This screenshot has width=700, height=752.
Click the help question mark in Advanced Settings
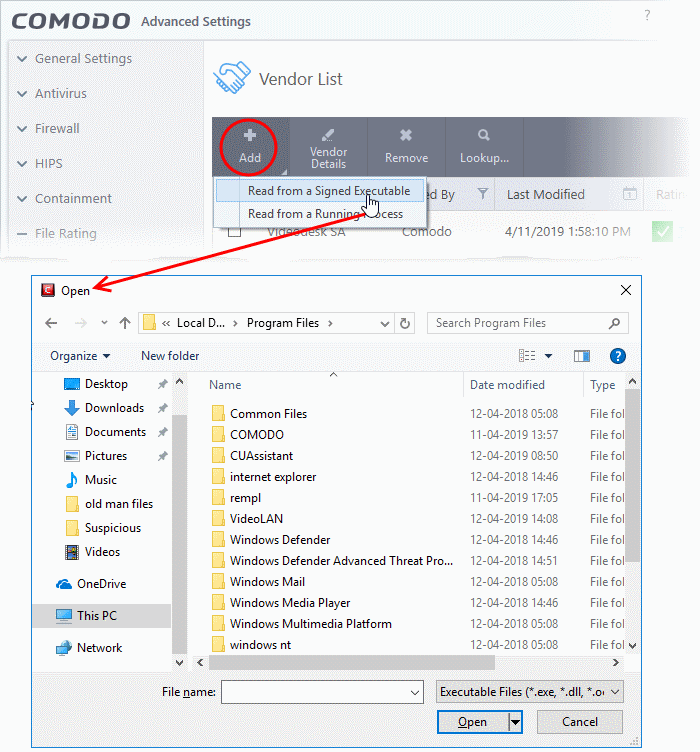(647, 15)
